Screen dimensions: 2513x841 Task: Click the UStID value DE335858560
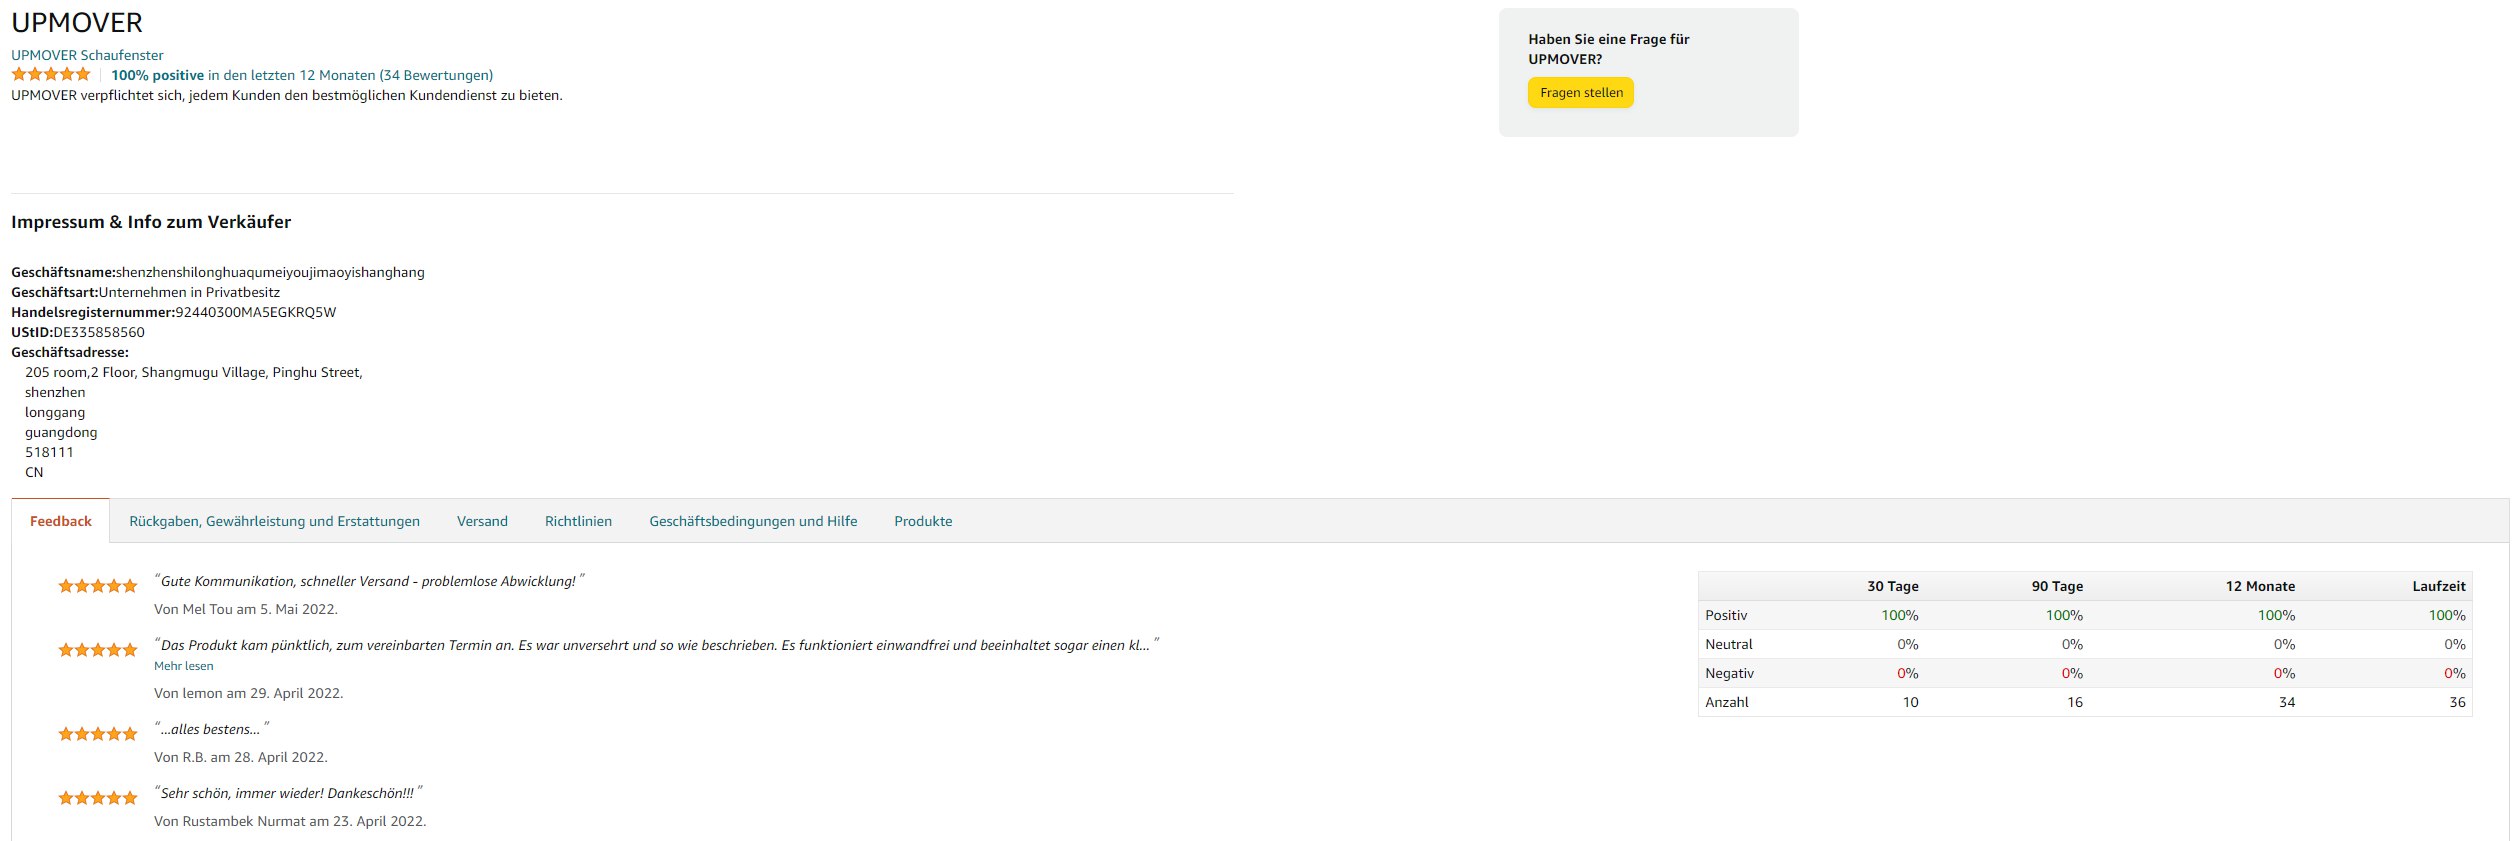(99, 332)
